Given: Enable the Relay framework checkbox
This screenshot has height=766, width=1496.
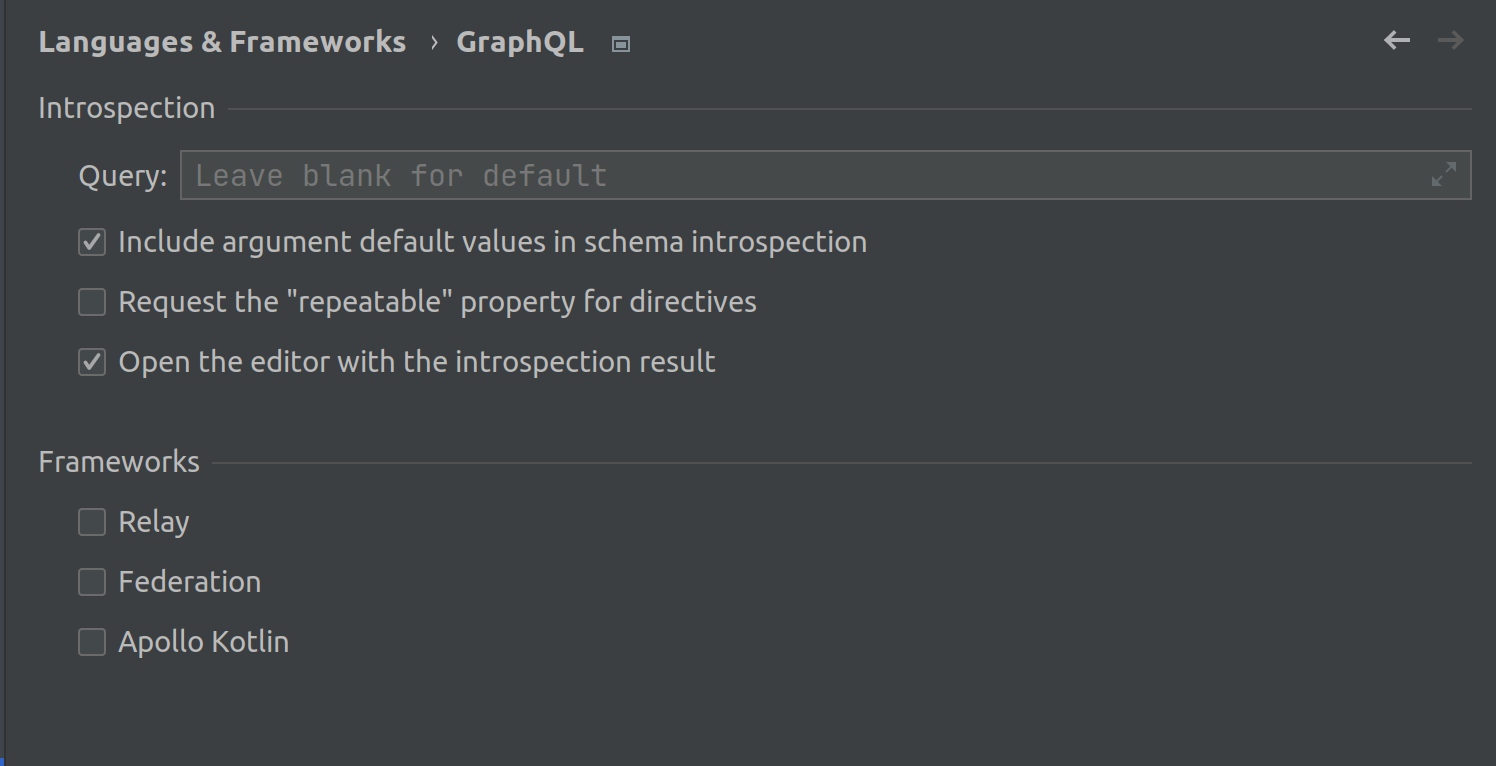Looking at the screenshot, I should 92,522.
